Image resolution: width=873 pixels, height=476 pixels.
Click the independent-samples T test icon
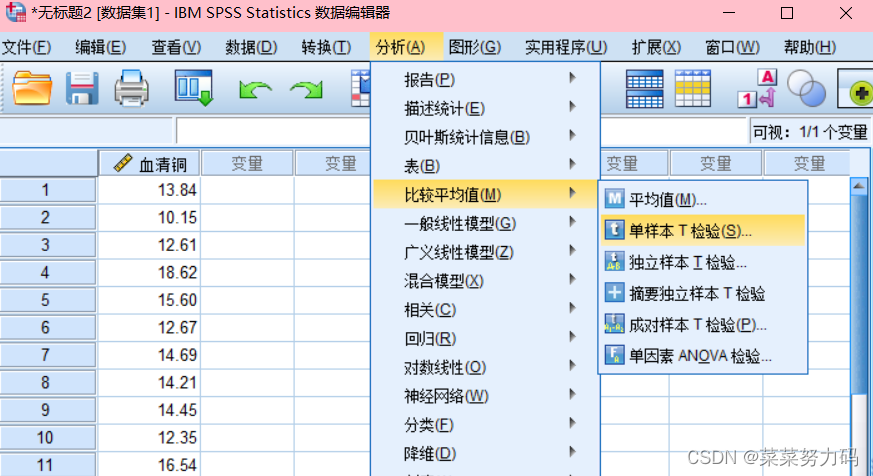point(614,262)
